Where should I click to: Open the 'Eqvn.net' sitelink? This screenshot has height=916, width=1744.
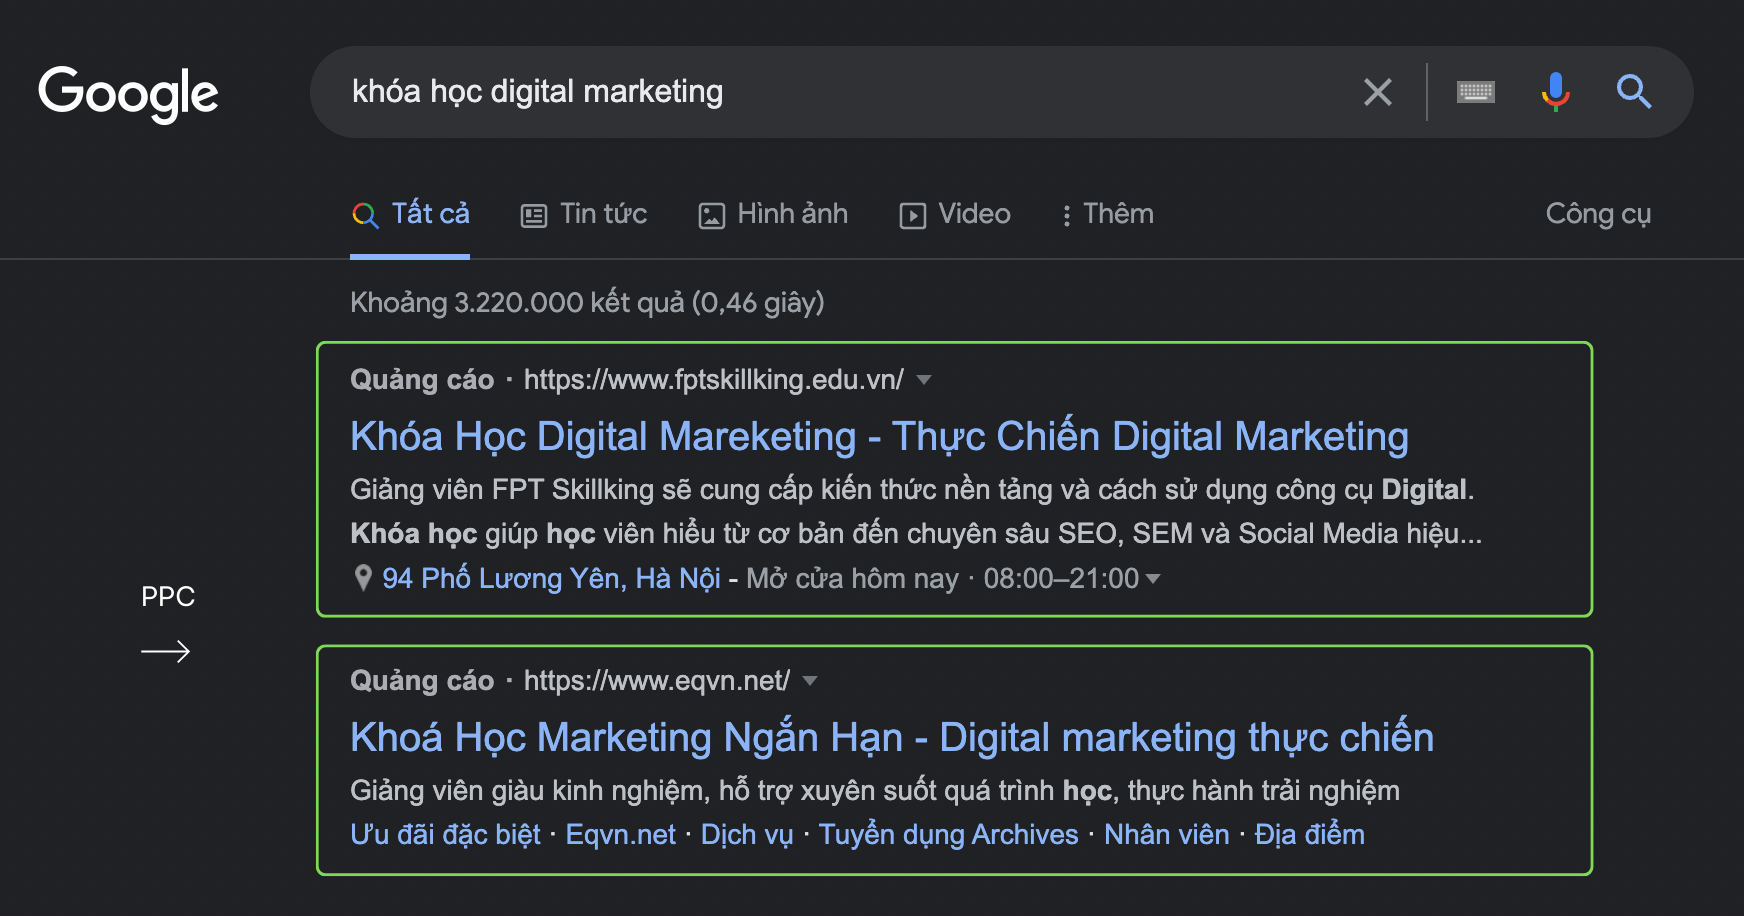tap(621, 835)
